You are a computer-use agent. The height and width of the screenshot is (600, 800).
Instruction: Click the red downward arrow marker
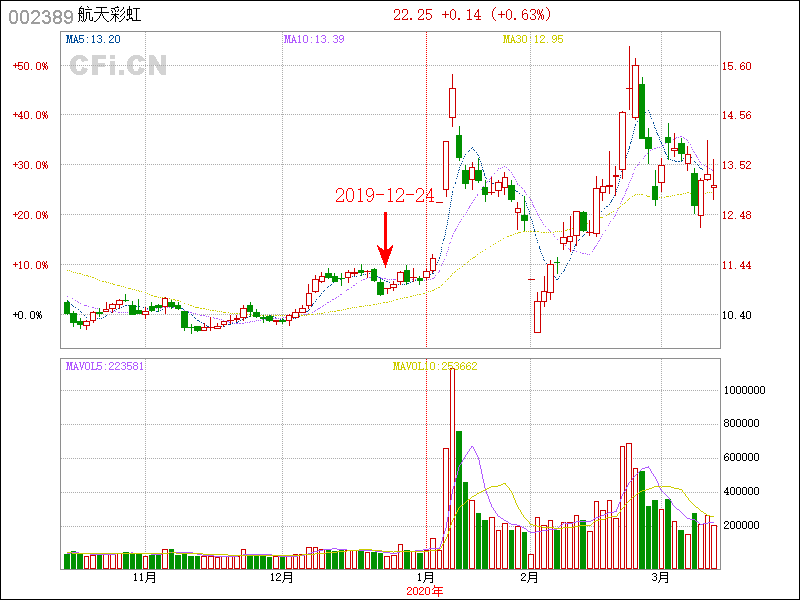click(x=385, y=241)
